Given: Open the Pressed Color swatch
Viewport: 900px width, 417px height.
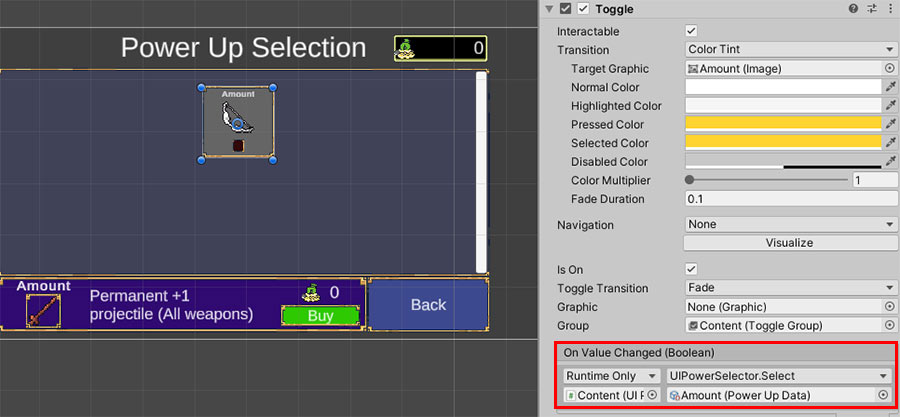Looking at the screenshot, I should point(783,124).
